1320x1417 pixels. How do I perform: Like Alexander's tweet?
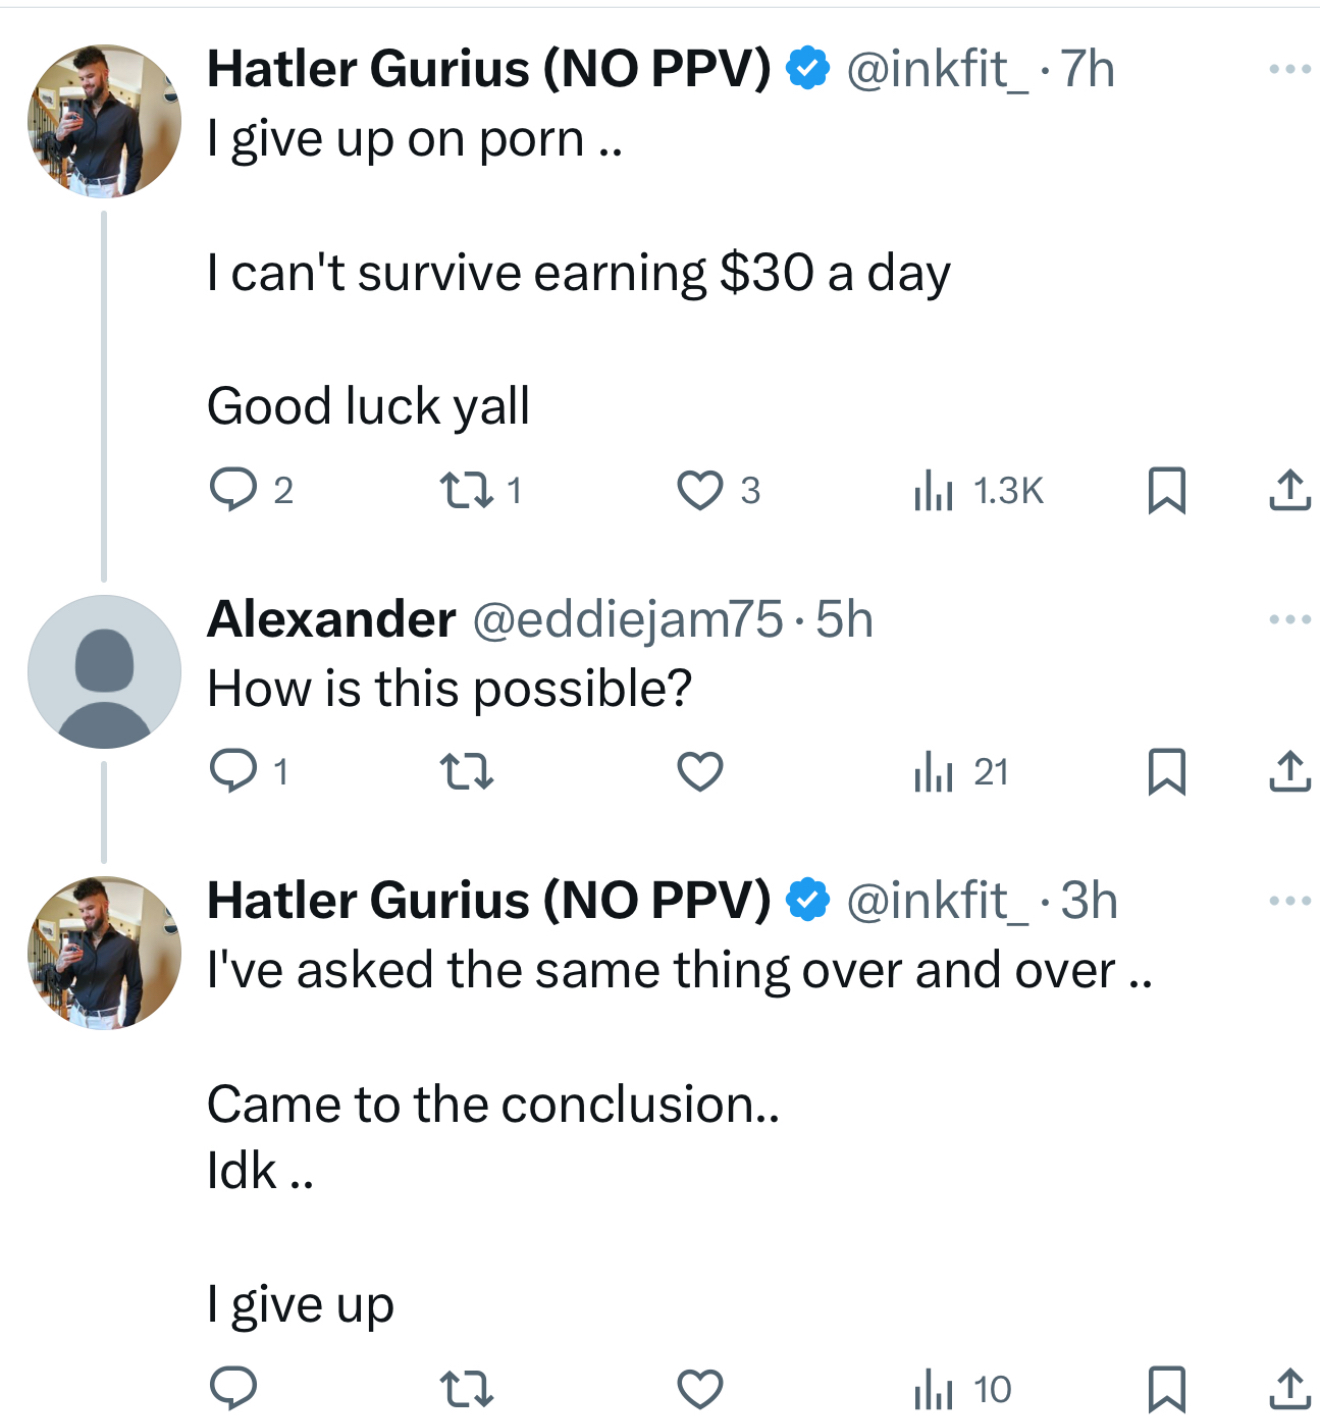(x=700, y=771)
